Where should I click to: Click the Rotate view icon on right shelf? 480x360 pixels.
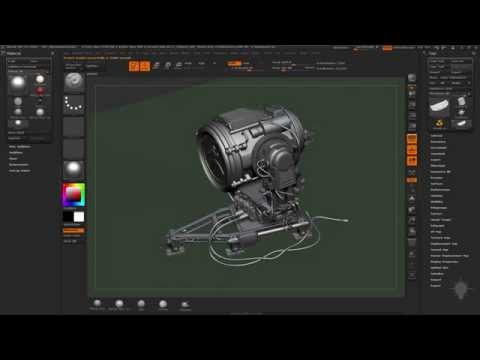point(412,231)
